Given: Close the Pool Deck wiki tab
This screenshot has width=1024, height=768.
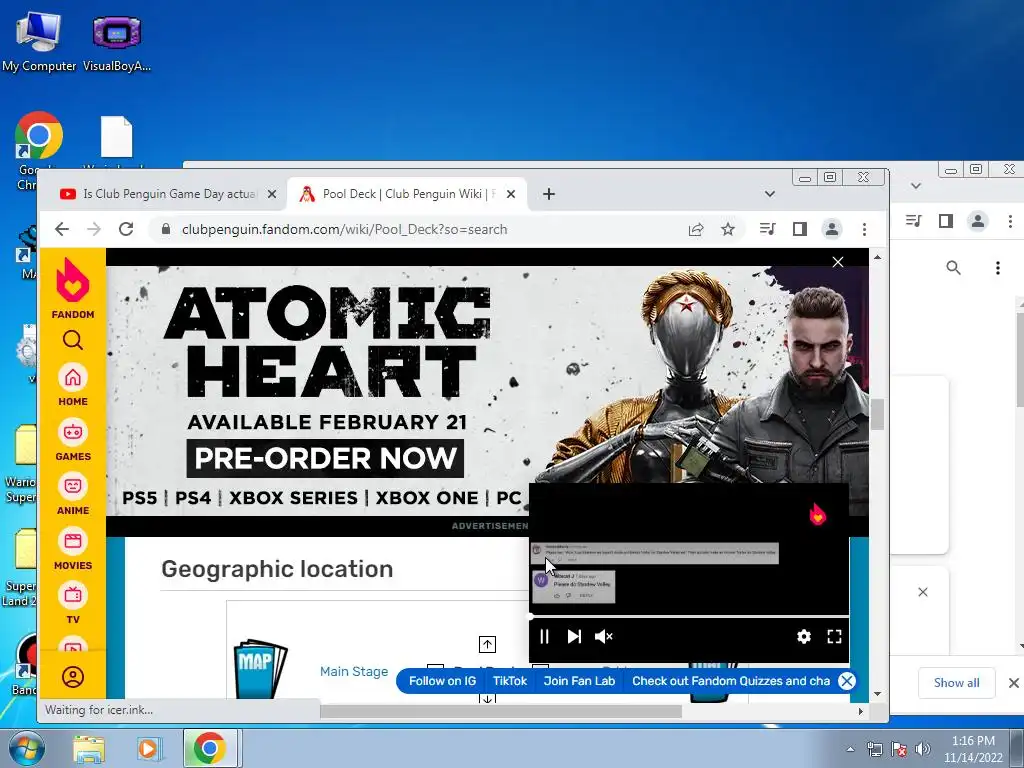Looking at the screenshot, I should tap(511, 194).
